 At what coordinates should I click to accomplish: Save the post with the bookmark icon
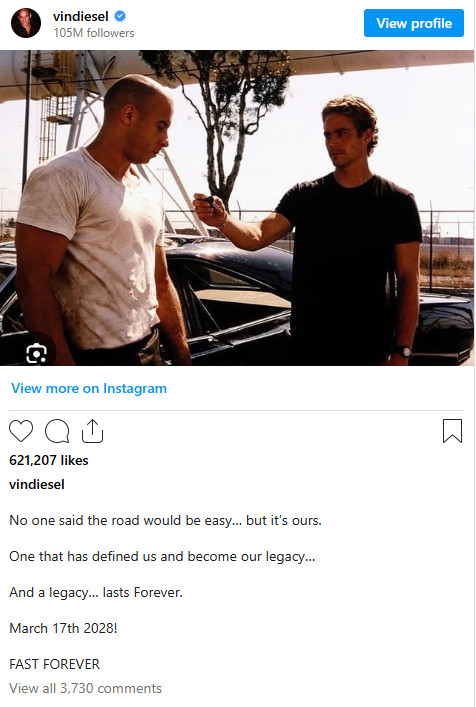452,431
